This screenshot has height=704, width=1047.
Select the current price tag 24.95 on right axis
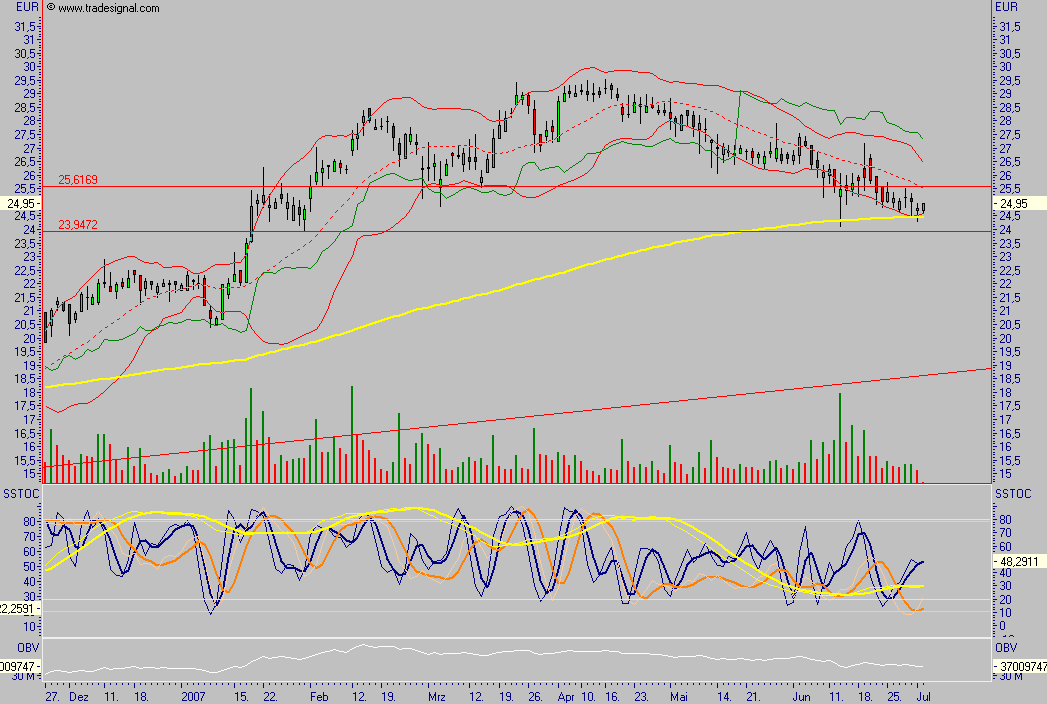[x=1015, y=203]
